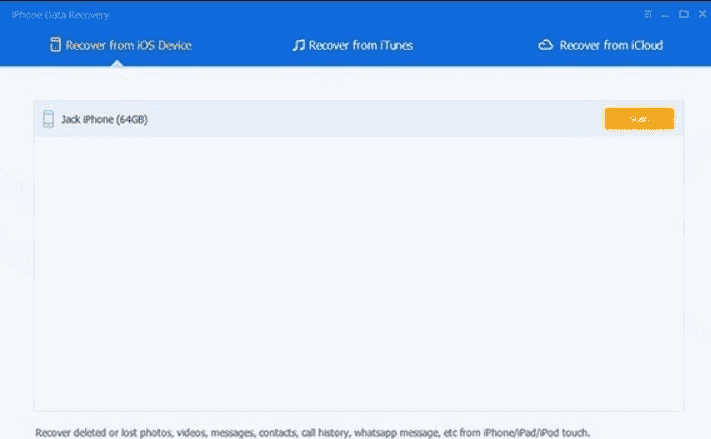This screenshot has width=711, height=439.
Task: Open the menu icon in the title bar
Action: point(648,15)
